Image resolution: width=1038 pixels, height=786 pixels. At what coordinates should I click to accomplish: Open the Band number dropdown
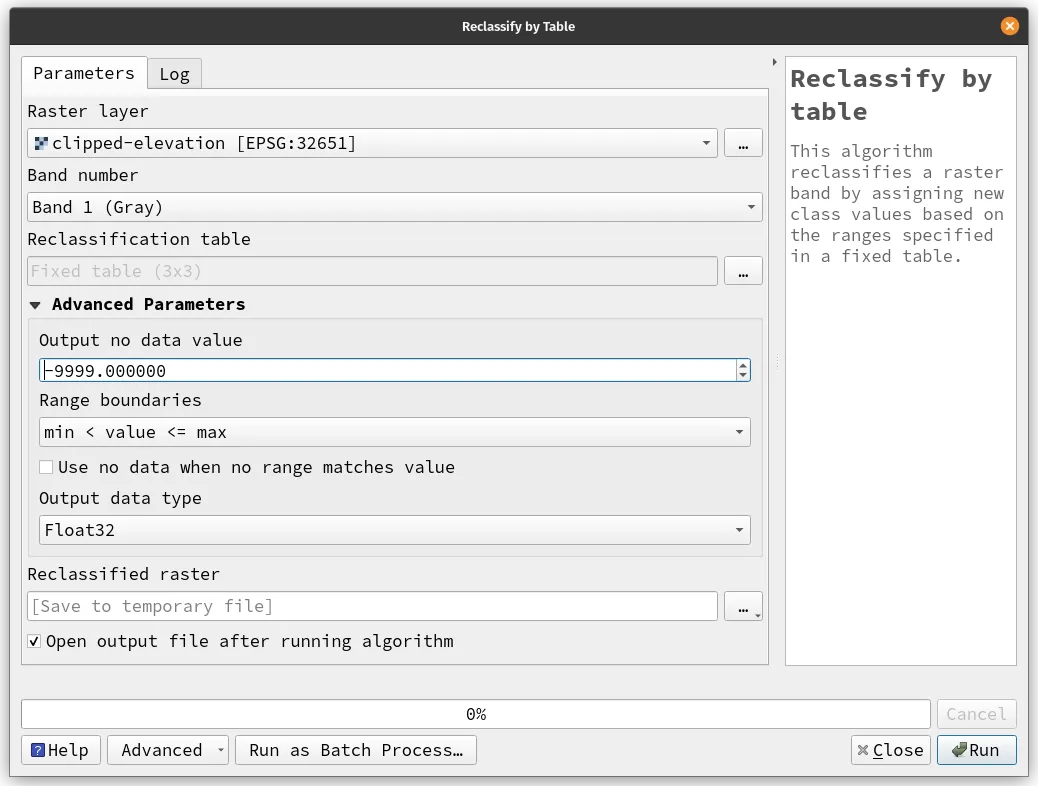click(752, 207)
